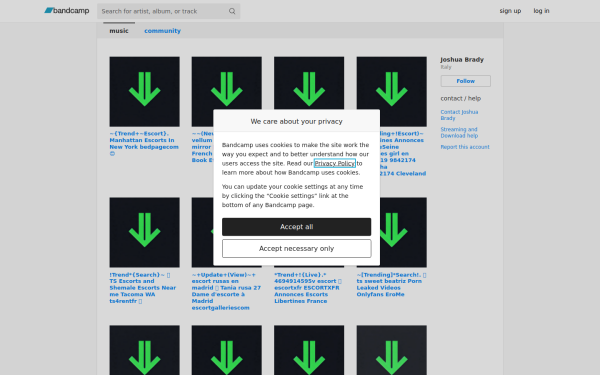Click the Bandcamp logo

click(67, 11)
